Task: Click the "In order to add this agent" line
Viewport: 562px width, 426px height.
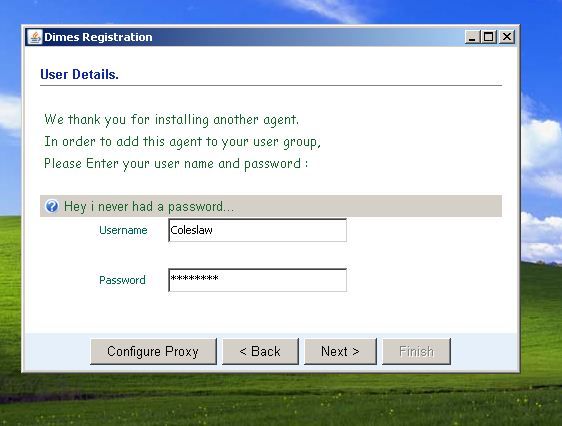Action: coord(182,142)
